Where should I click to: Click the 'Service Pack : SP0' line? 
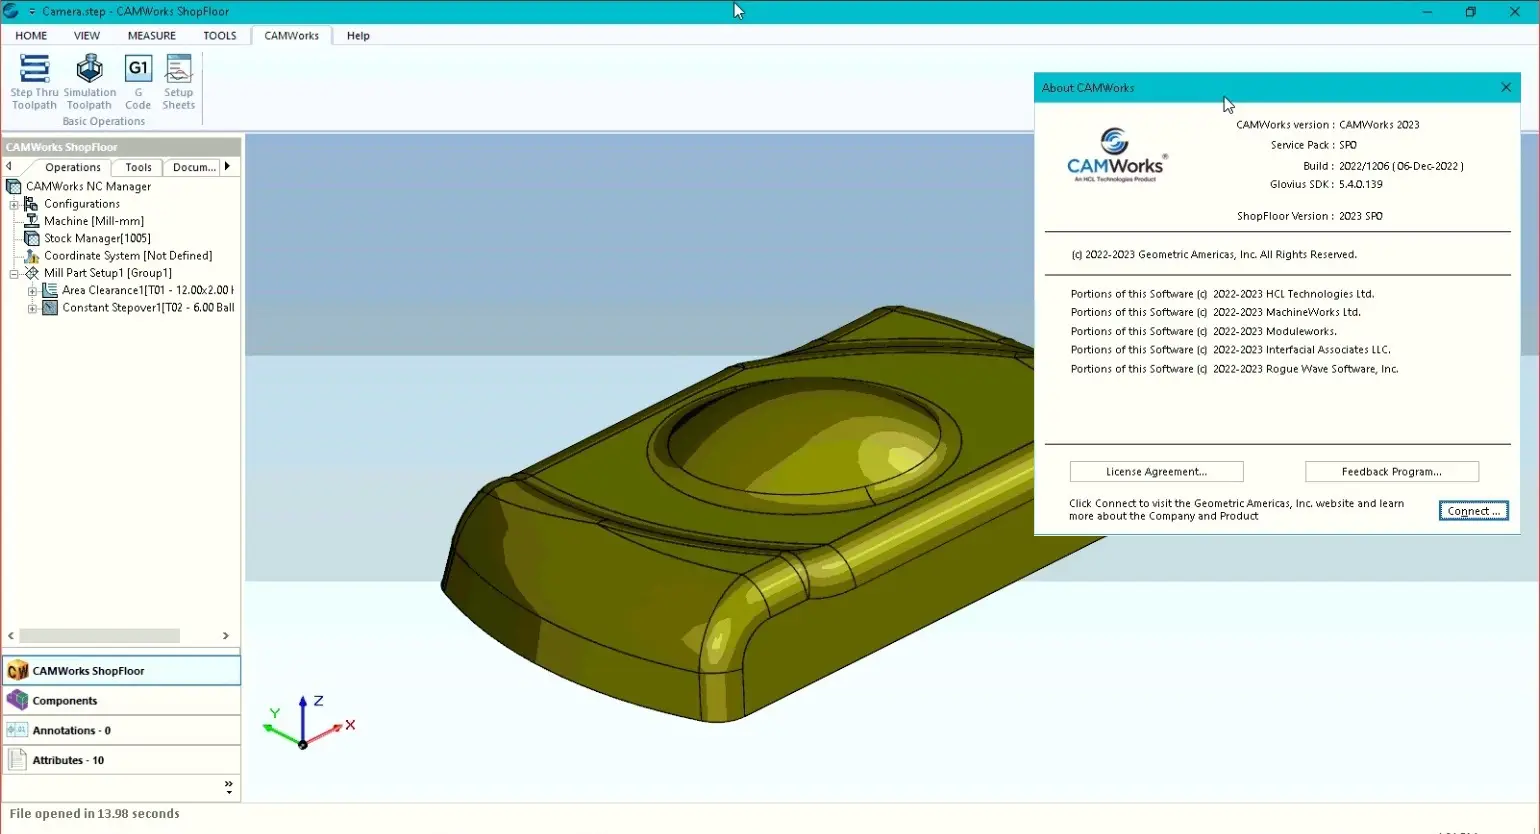click(1314, 145)
